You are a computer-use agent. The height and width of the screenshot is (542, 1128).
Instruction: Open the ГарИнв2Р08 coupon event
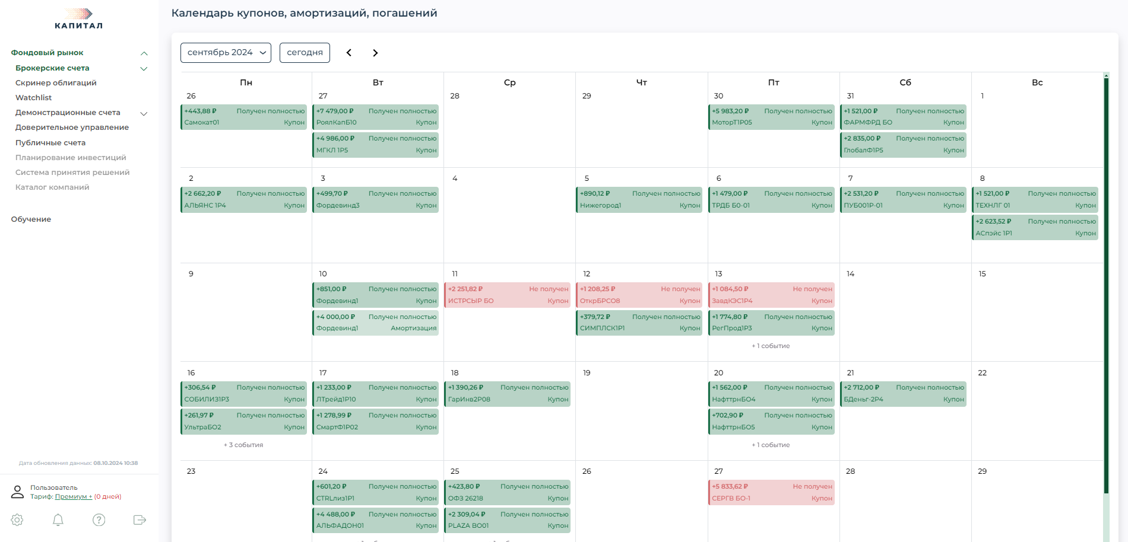coord(507,394)
